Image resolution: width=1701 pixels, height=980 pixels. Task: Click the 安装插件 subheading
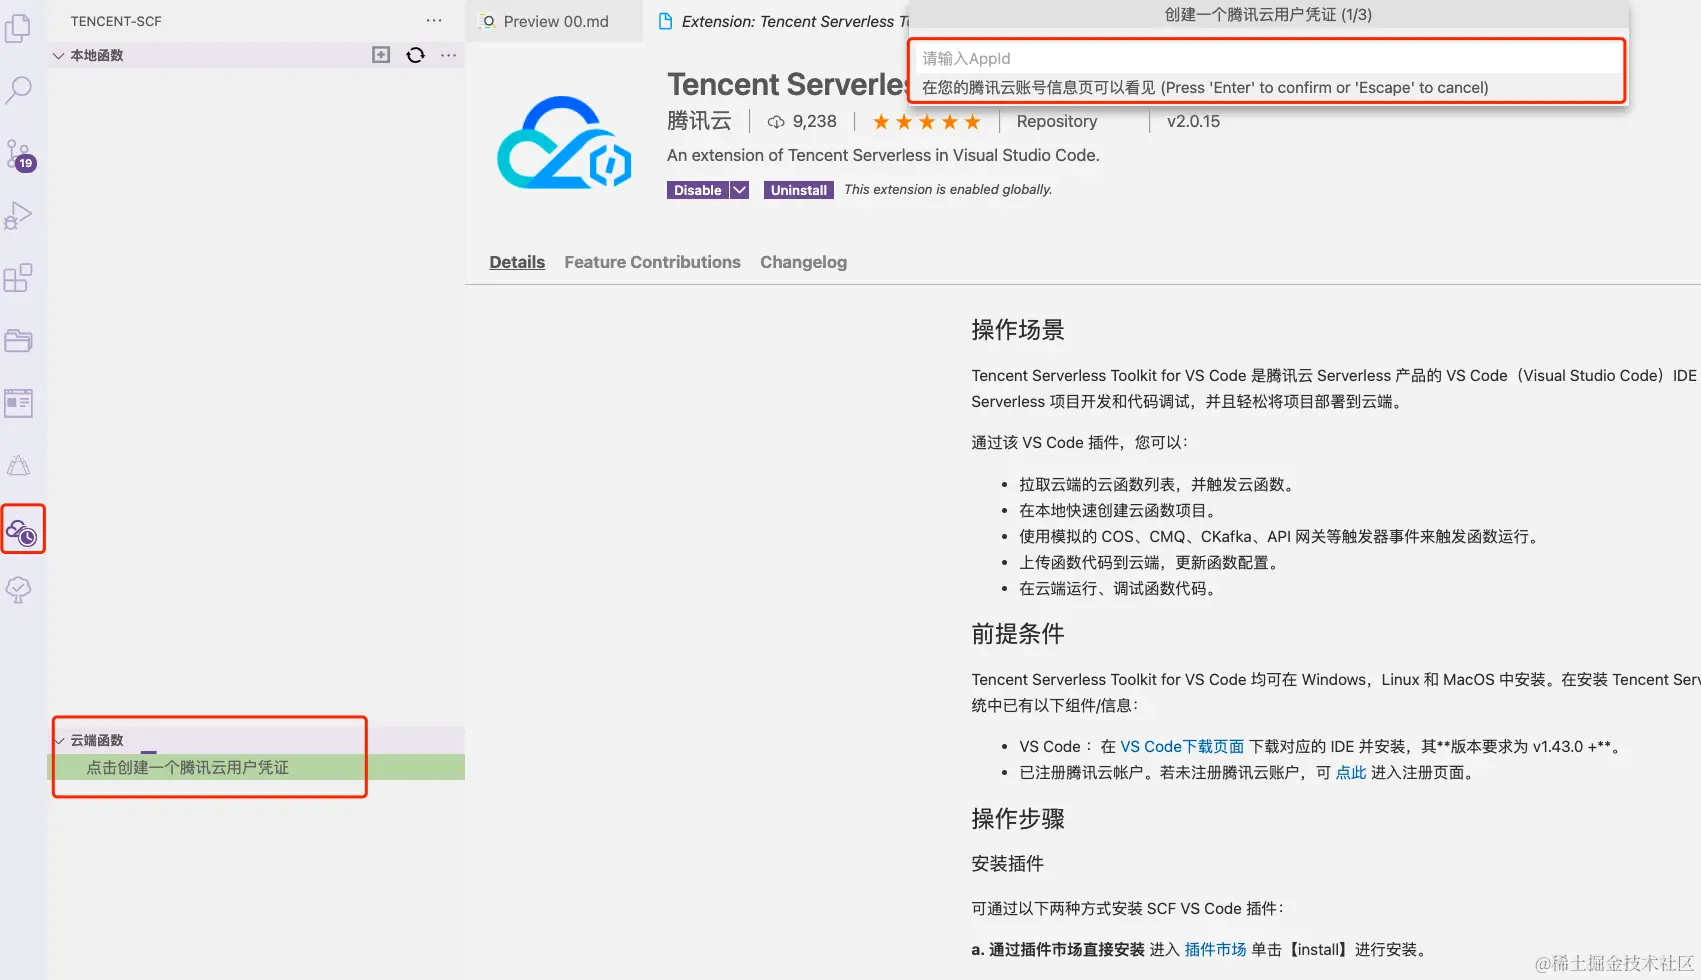pos(1008,864)
